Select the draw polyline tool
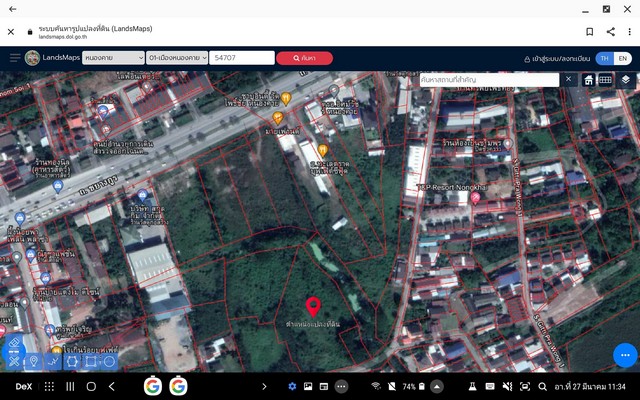Screen dimensions: 640x400 coord(53,361)
